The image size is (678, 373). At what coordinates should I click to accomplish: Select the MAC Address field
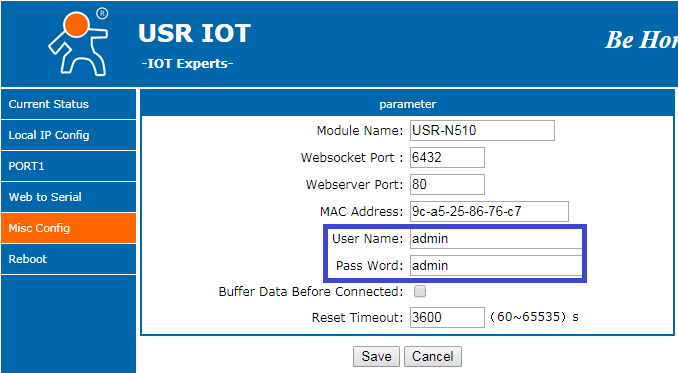point(489,211)
